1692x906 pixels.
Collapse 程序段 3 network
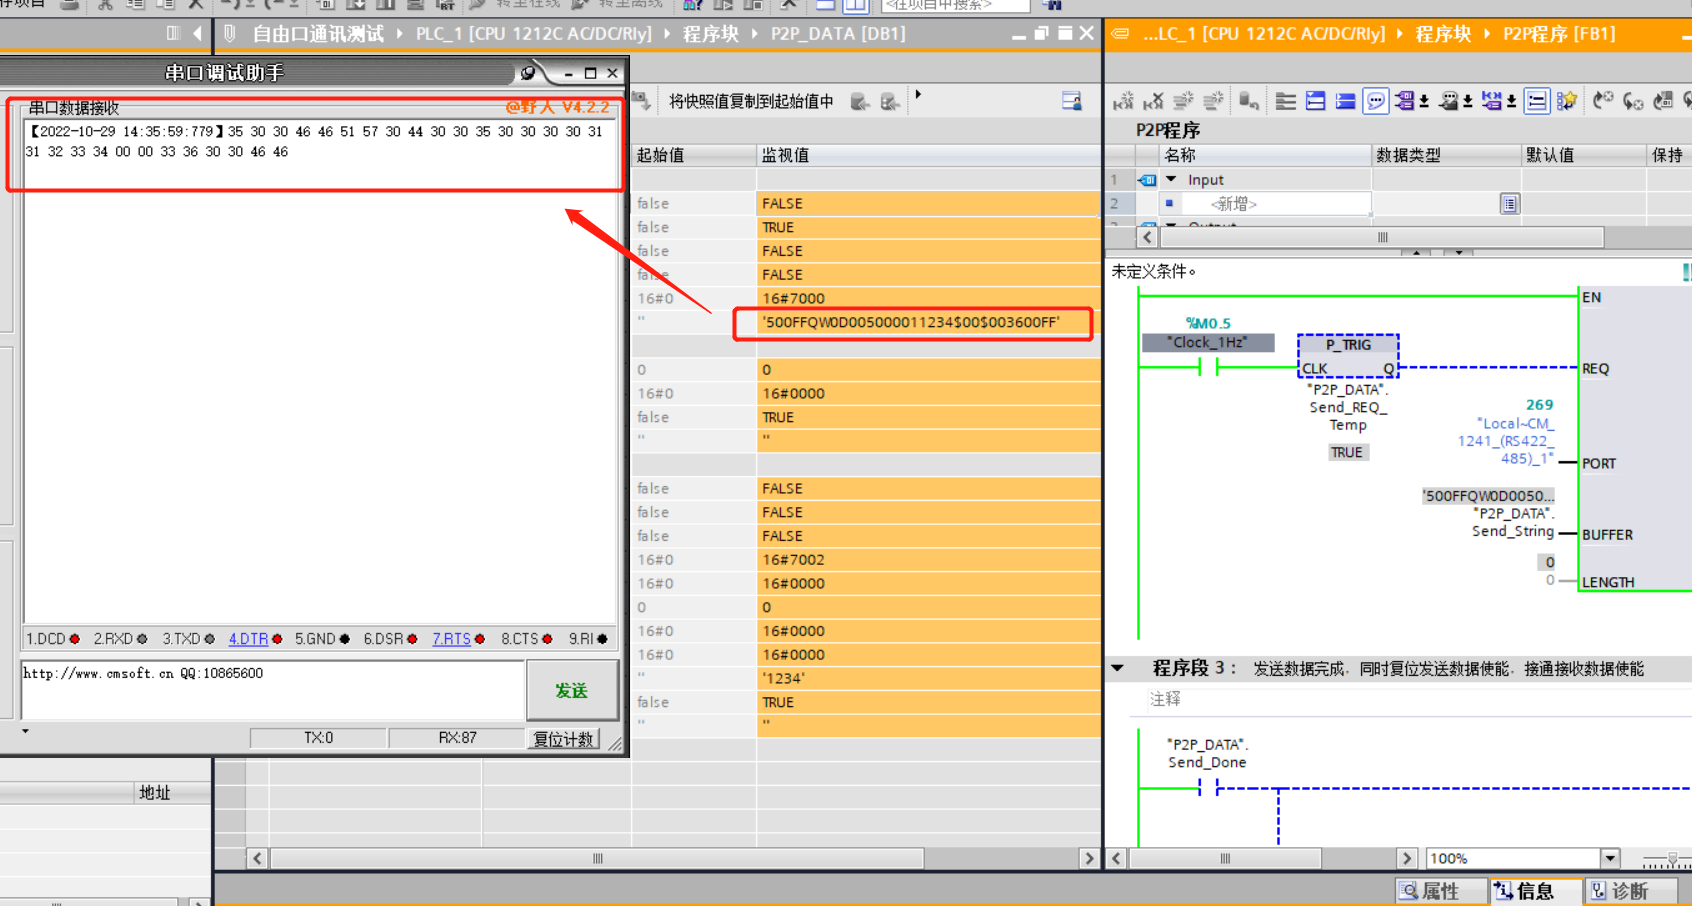(1118, 668)
